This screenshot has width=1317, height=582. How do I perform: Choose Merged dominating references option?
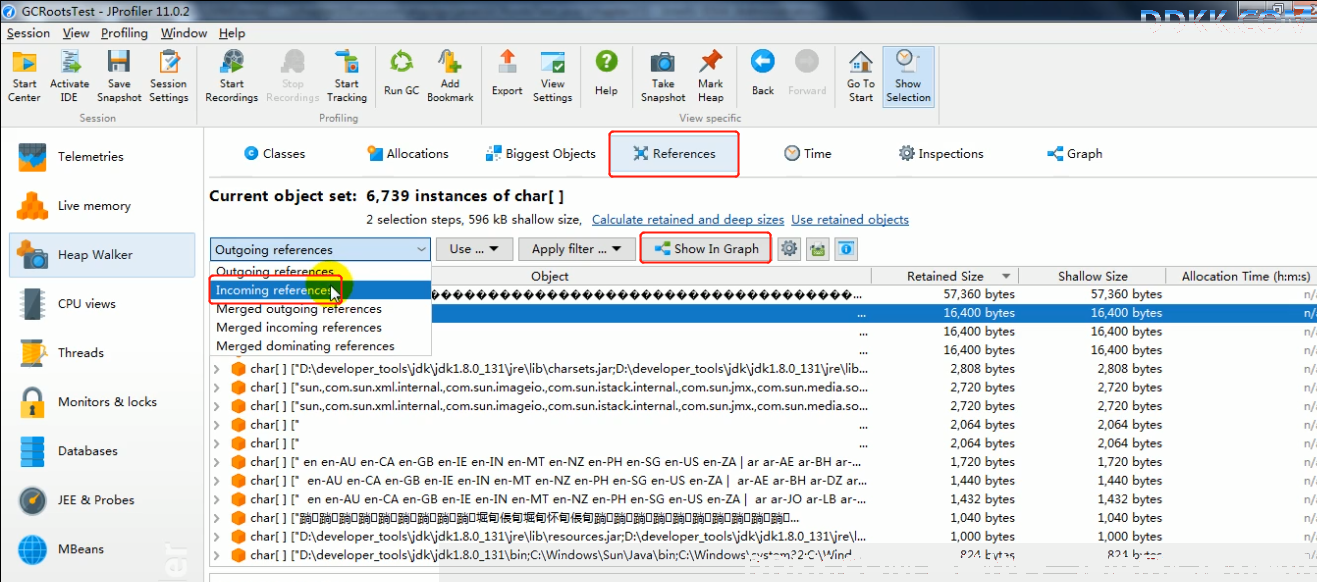coord(321,346)
